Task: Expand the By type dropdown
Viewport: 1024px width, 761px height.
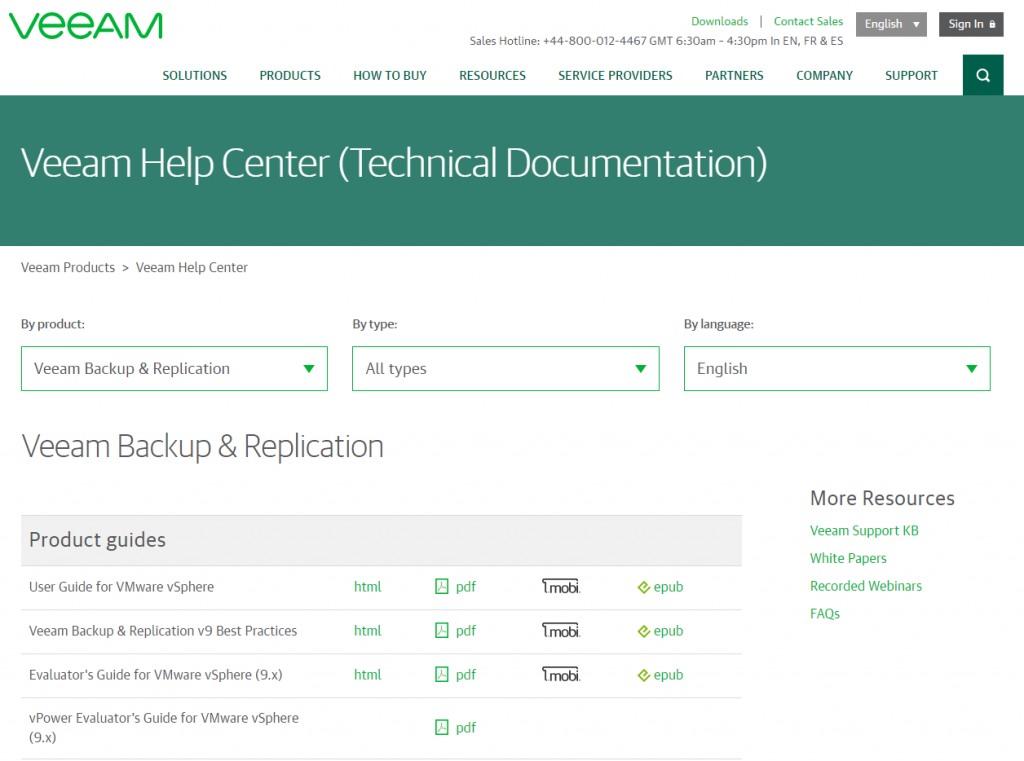Action: pos(505,368)
